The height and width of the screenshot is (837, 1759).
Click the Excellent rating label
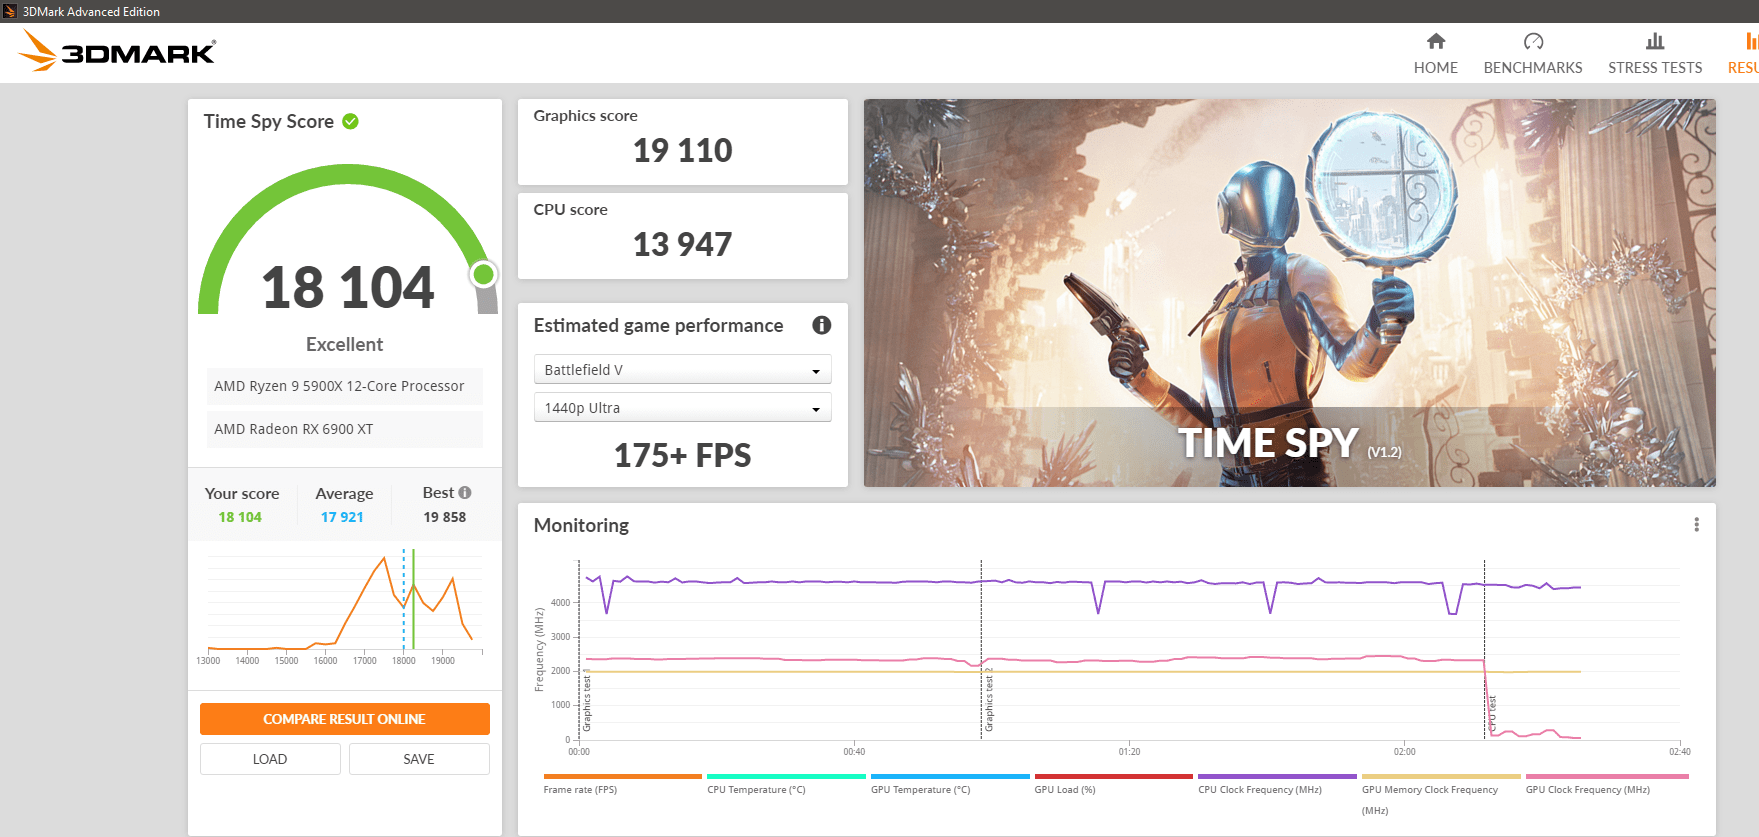pyautogui.click(x=344, y=344)
